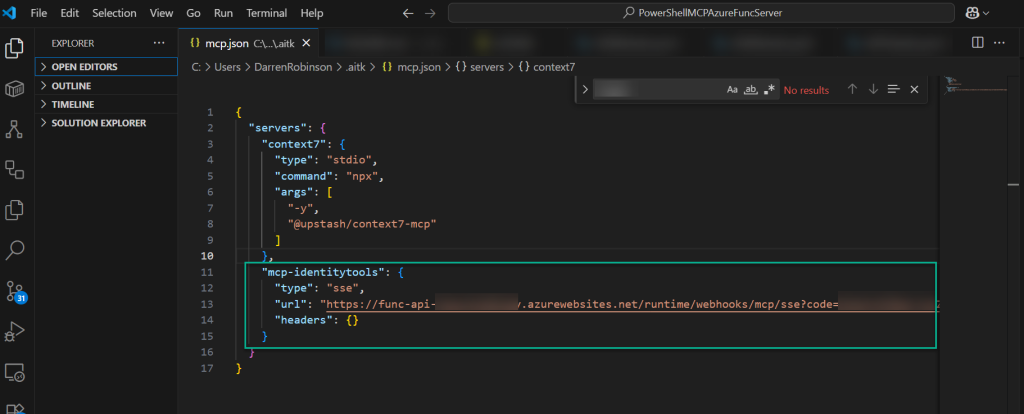
Task: Click the Copilot icon in title bar
Action: [x=971, y=13]
